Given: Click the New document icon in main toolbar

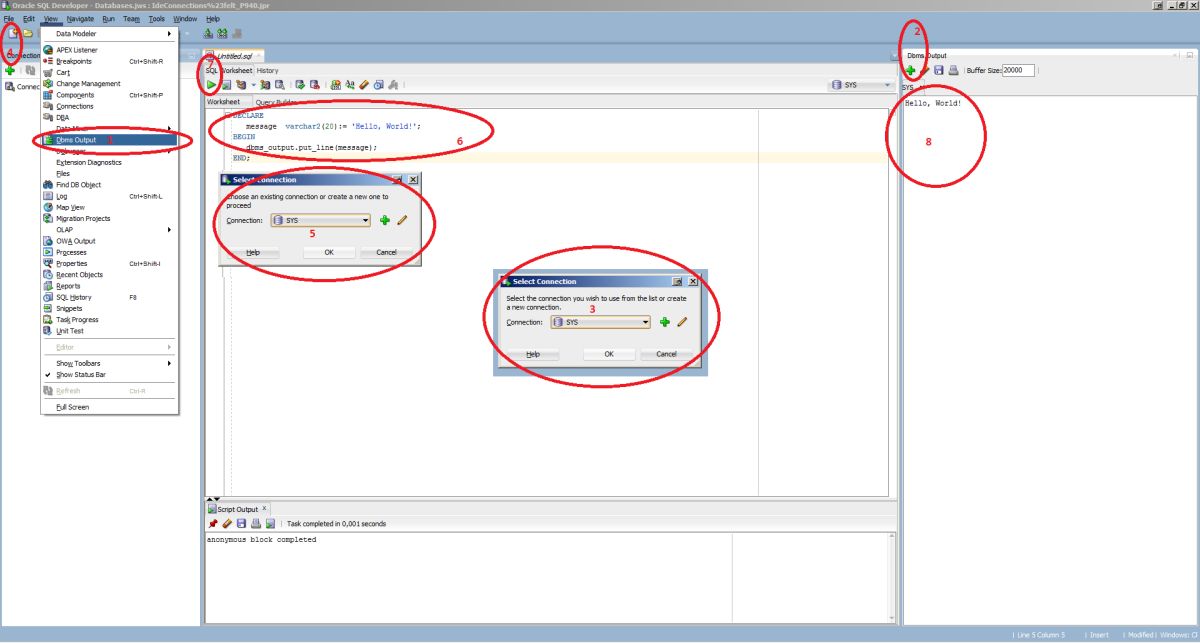Looking at the screenshot, I should 14,33.
